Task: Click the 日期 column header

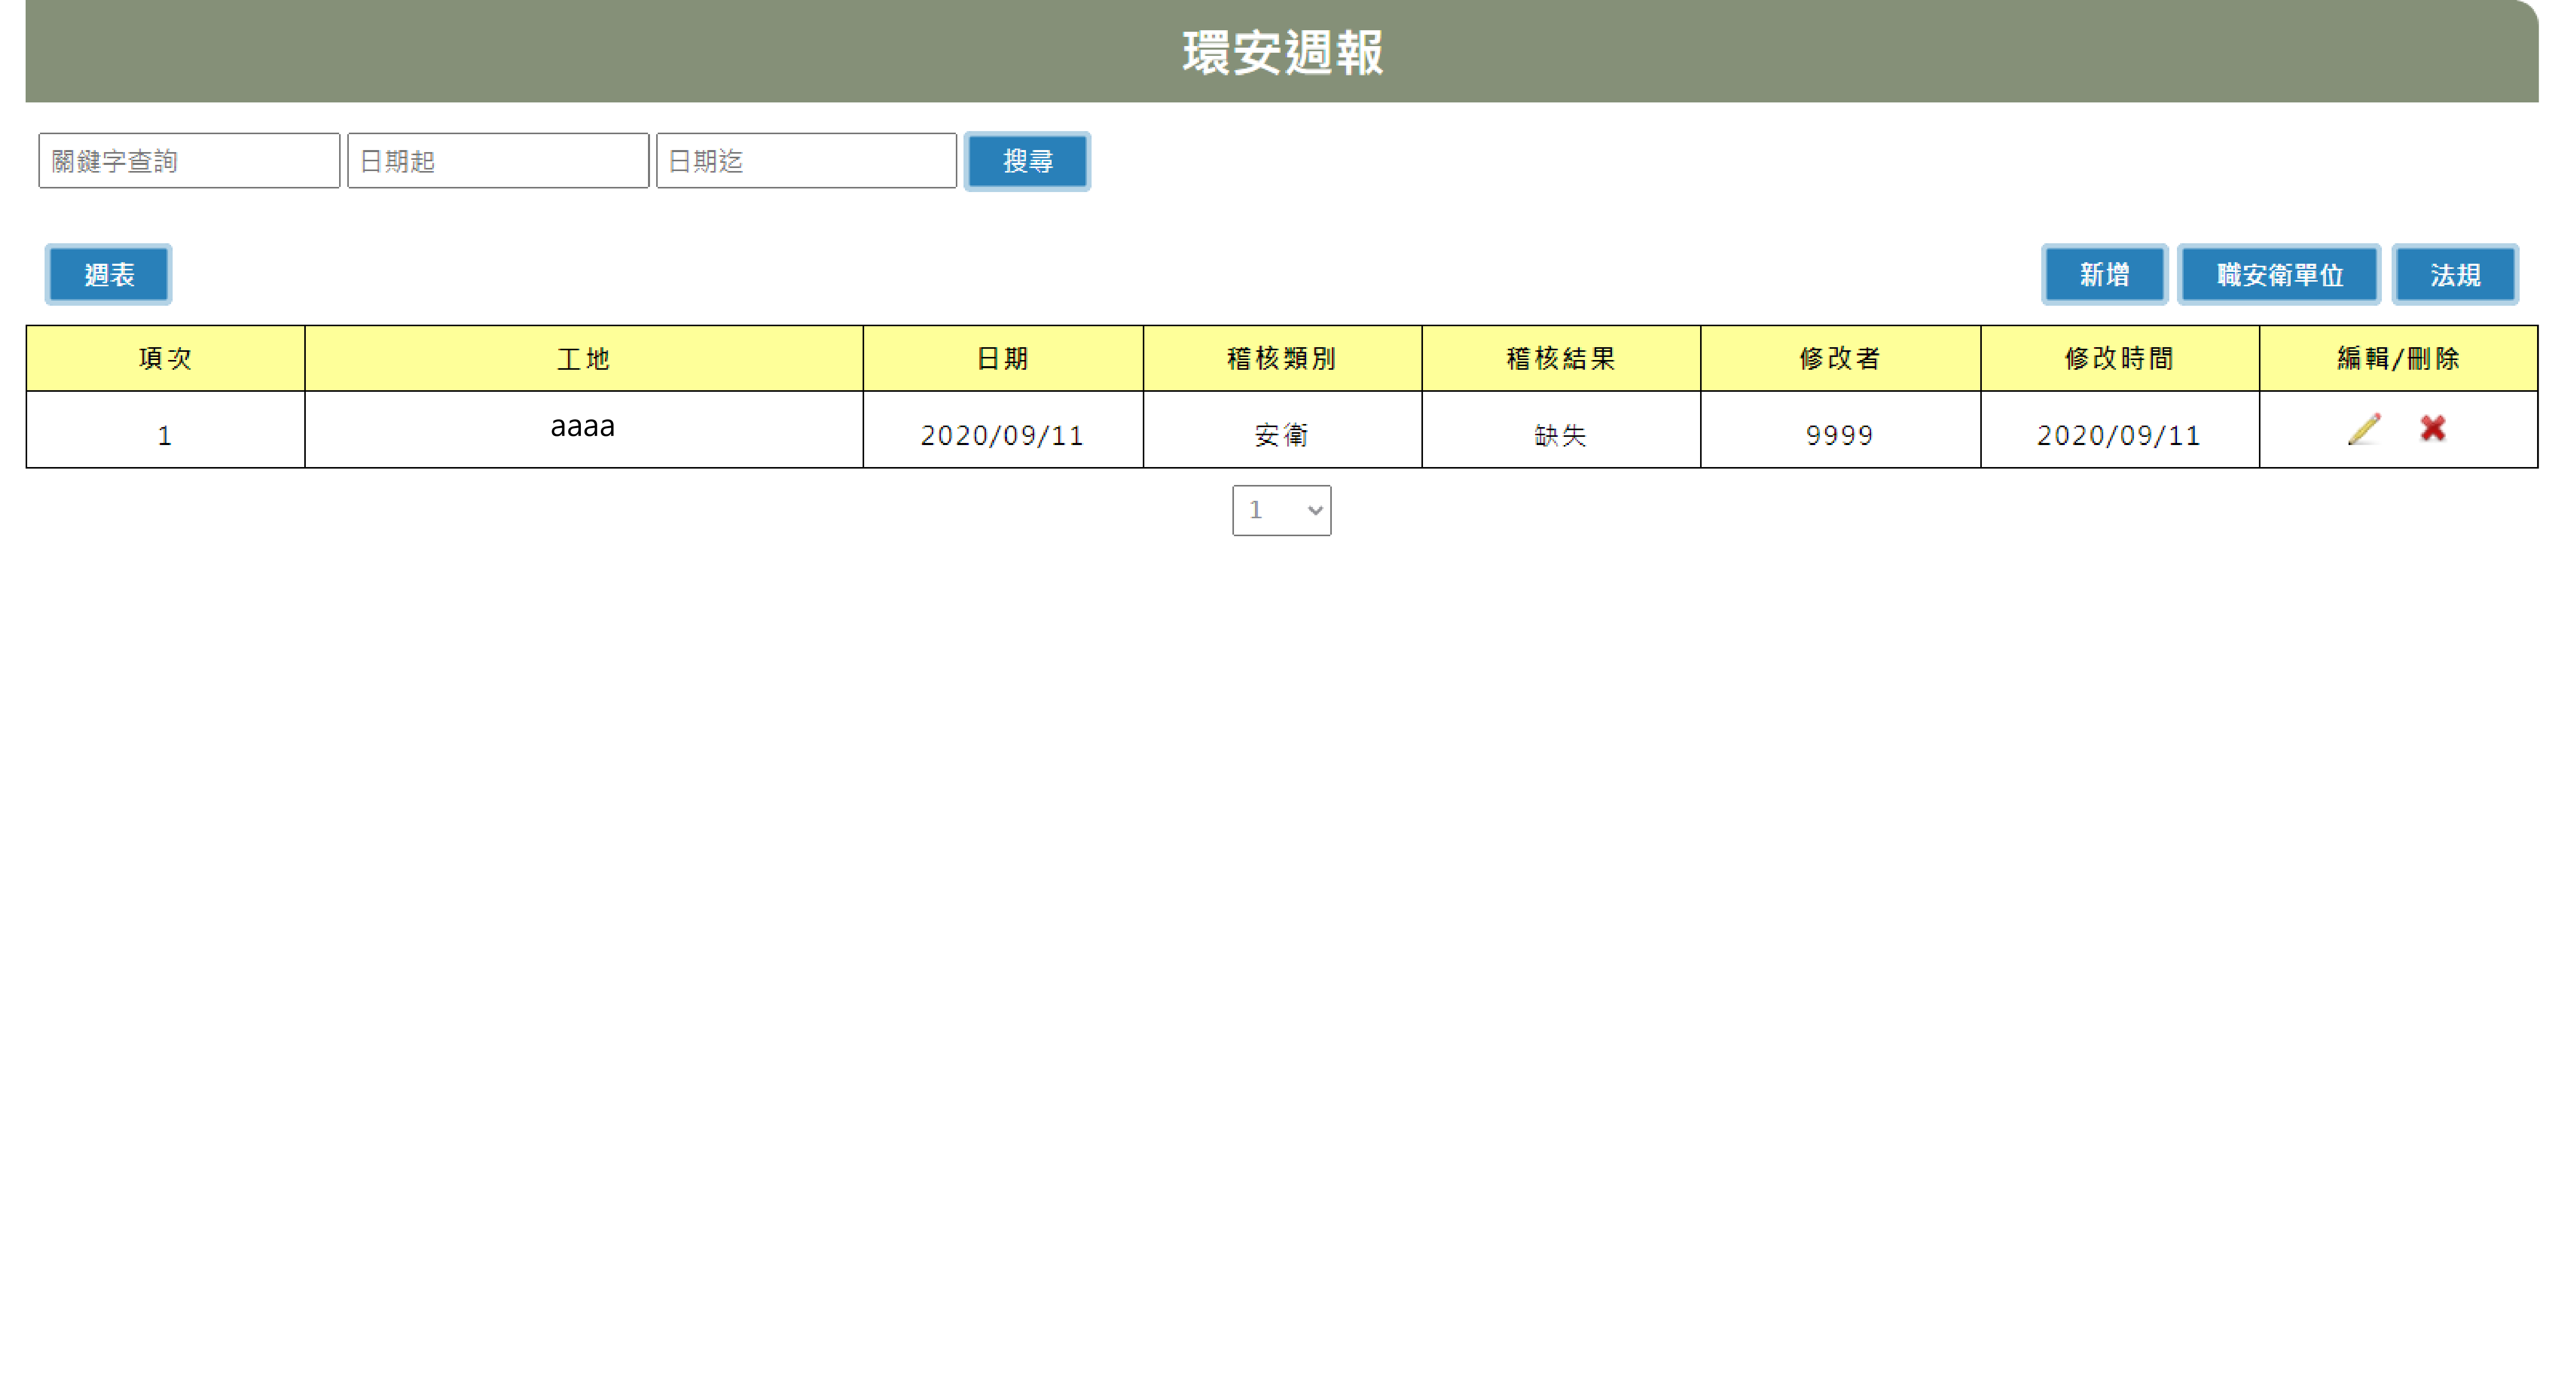Action: [1003, 358]
